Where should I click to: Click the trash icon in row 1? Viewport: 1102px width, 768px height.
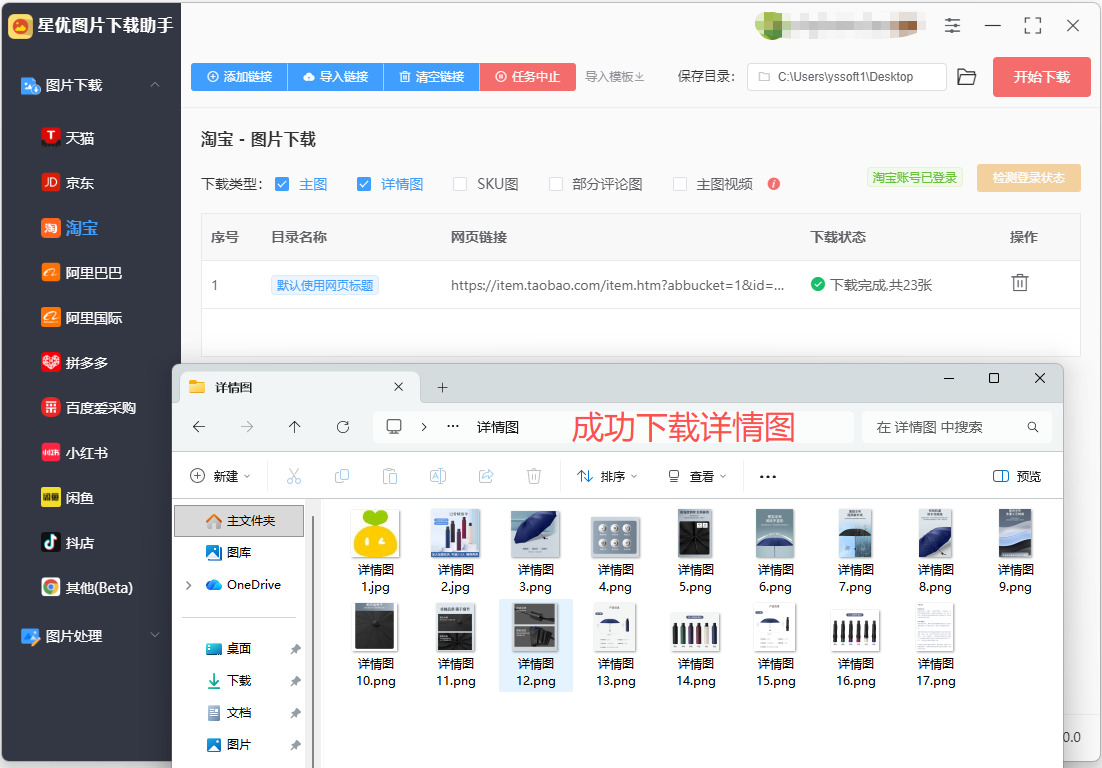pyautogui.click(x=1020, y=282)
